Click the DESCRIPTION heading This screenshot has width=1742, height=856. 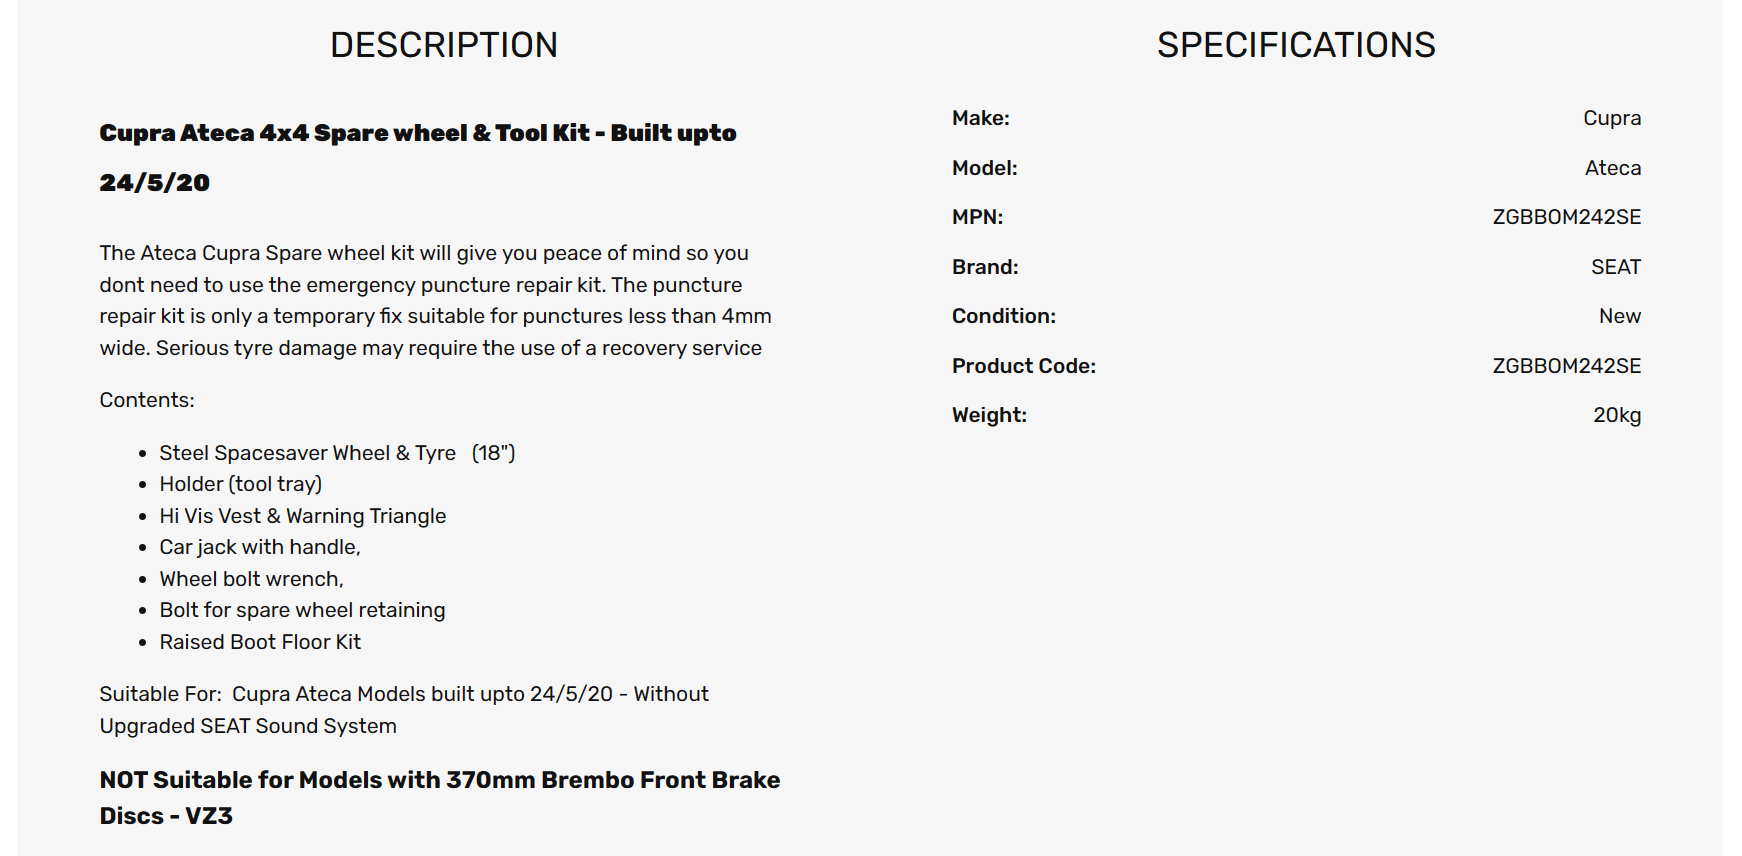444,45
